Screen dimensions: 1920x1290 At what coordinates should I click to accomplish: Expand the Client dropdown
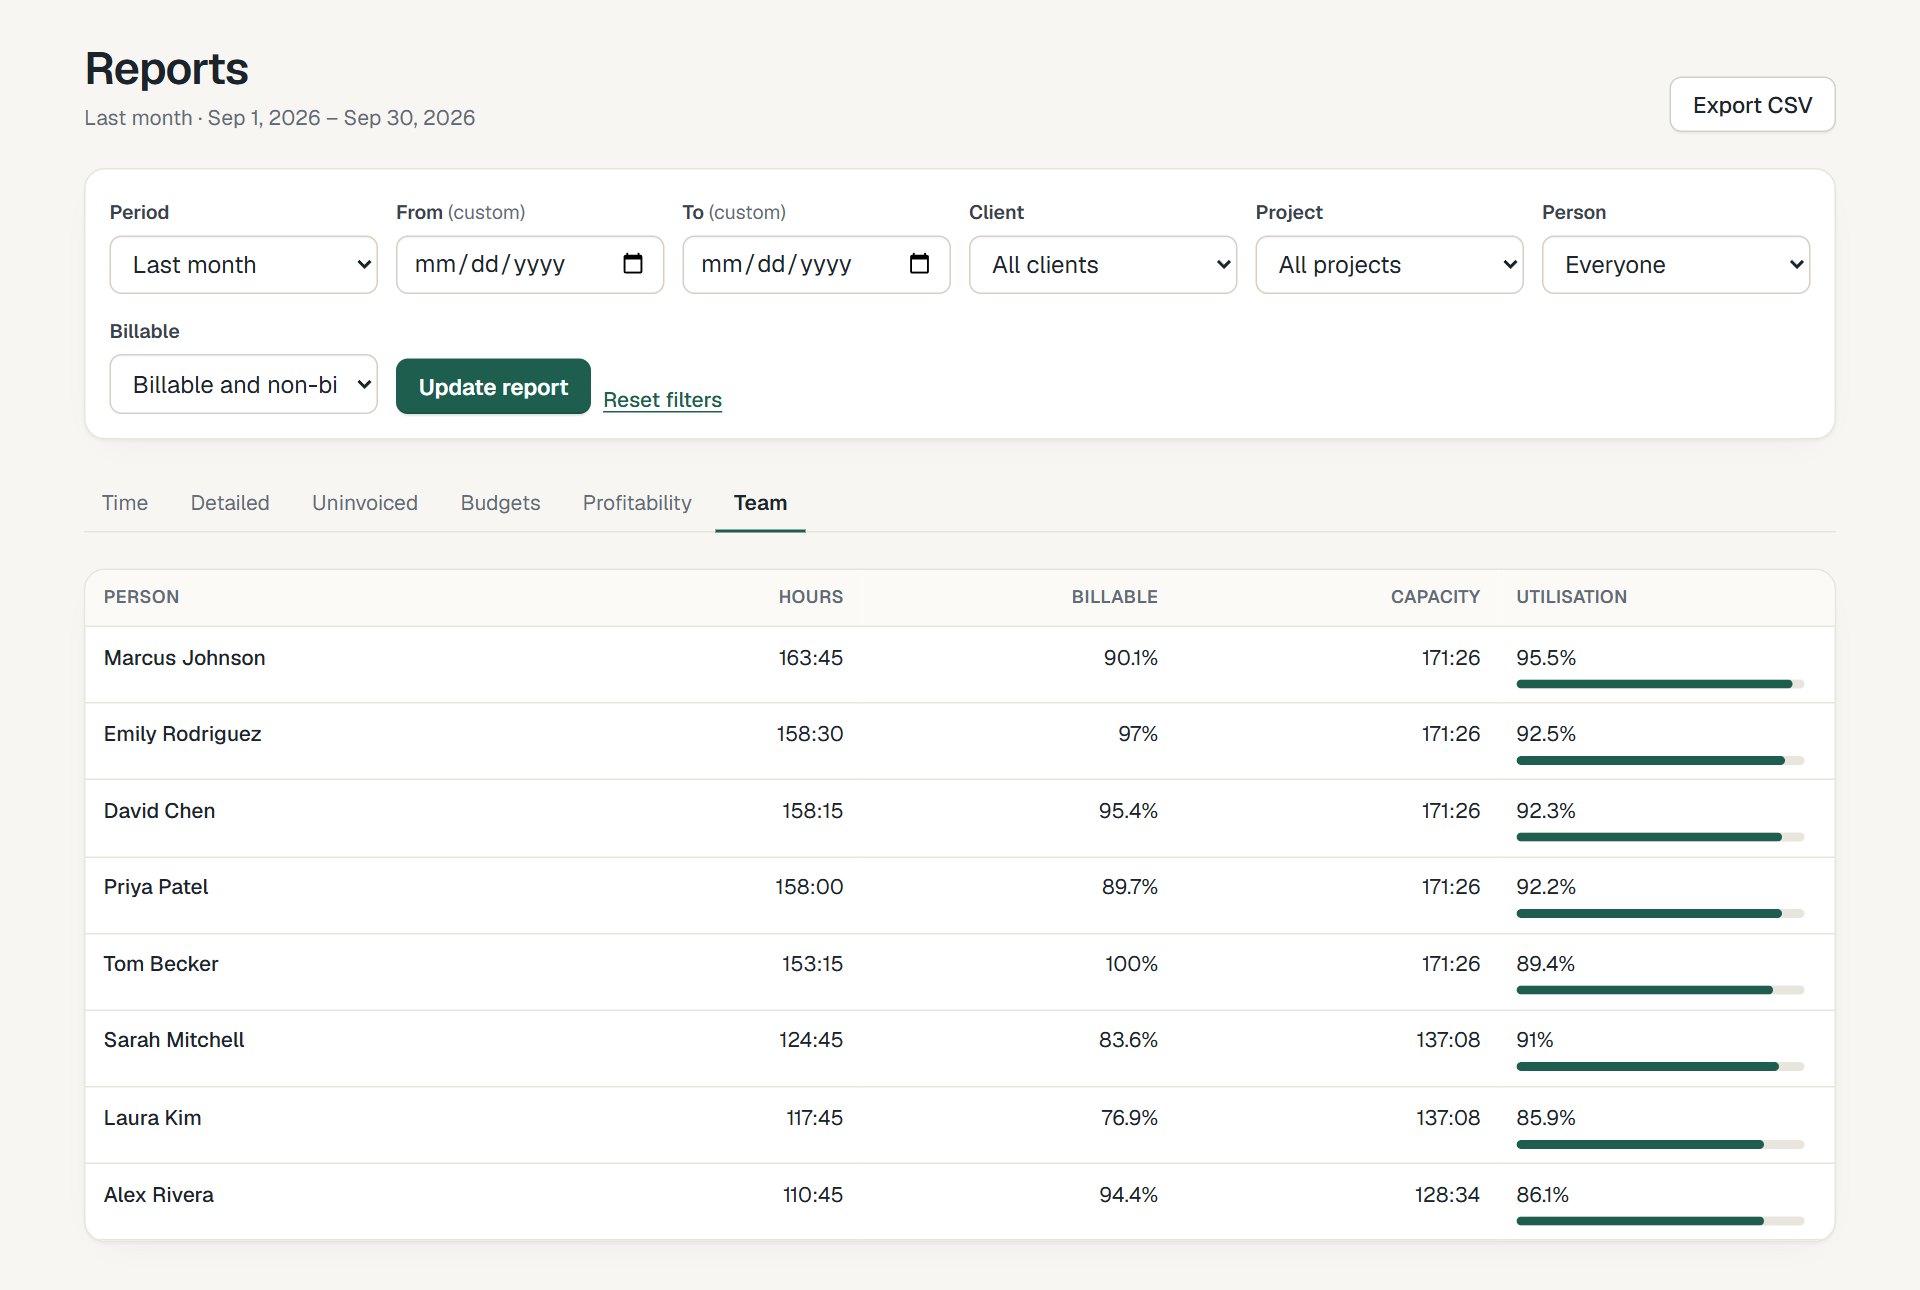(x=1103, y=265)
